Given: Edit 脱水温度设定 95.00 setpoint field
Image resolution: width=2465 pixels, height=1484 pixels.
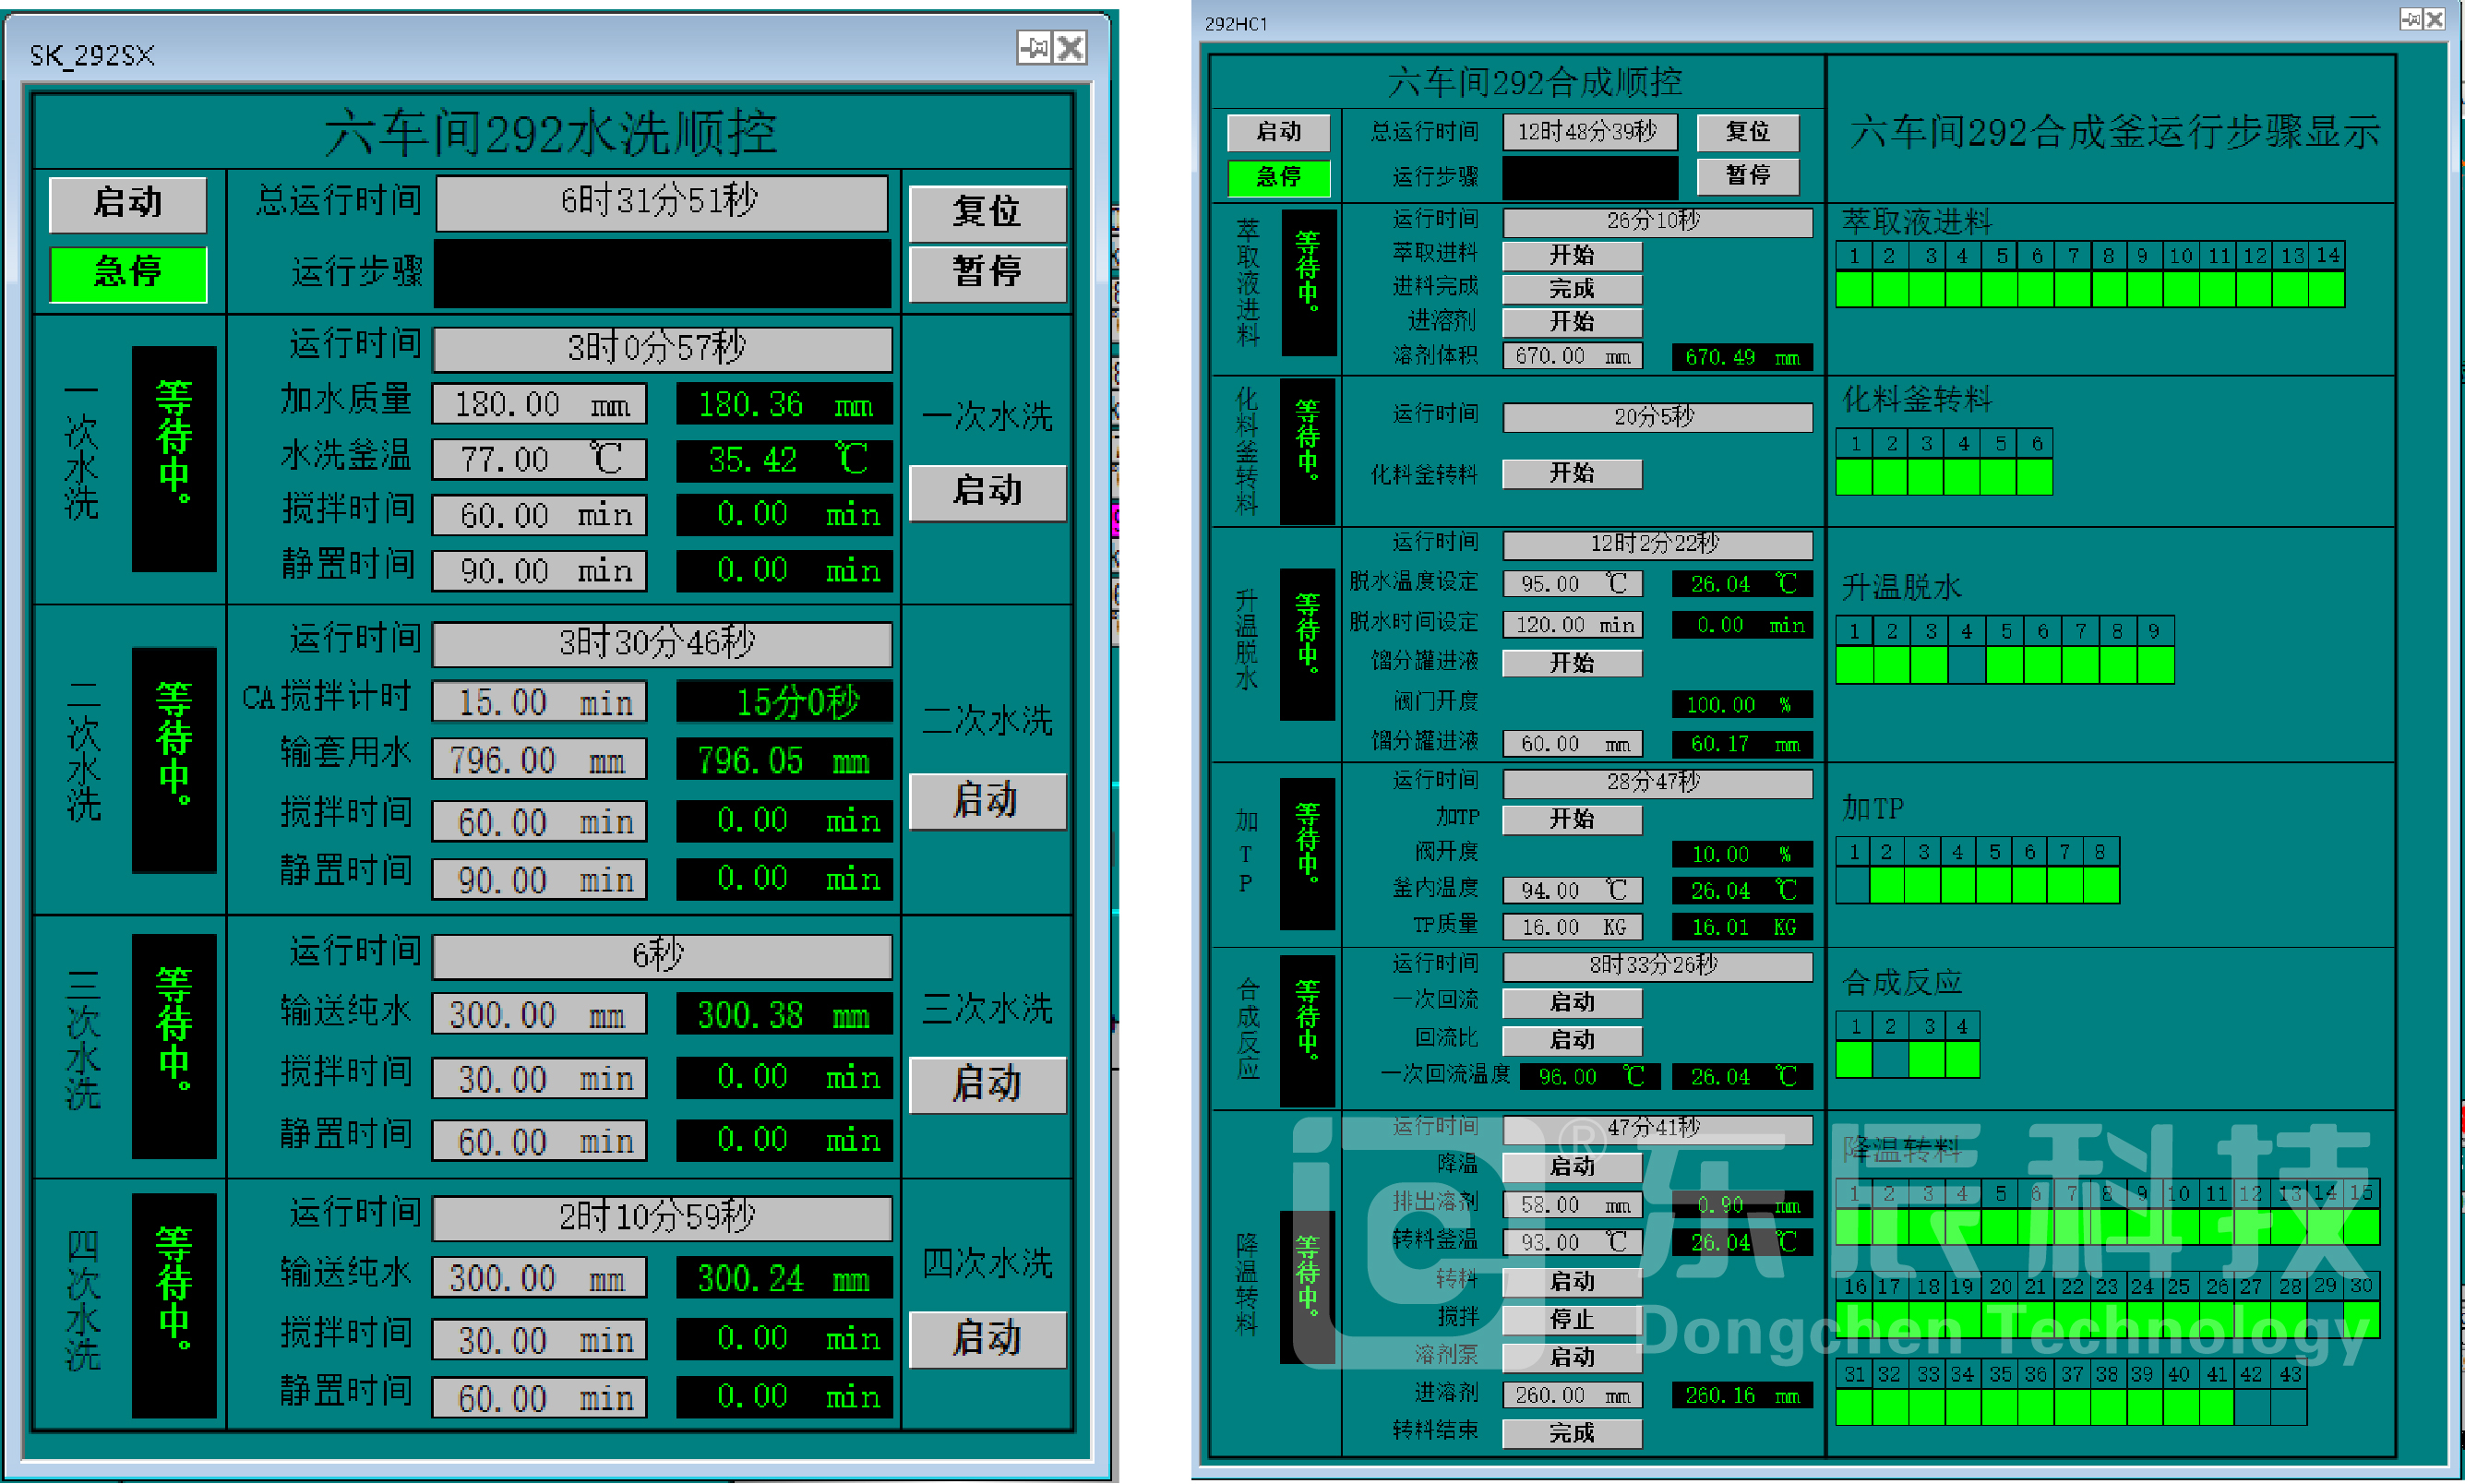Looking at the screenshot, I should (x=1571, y=583).
